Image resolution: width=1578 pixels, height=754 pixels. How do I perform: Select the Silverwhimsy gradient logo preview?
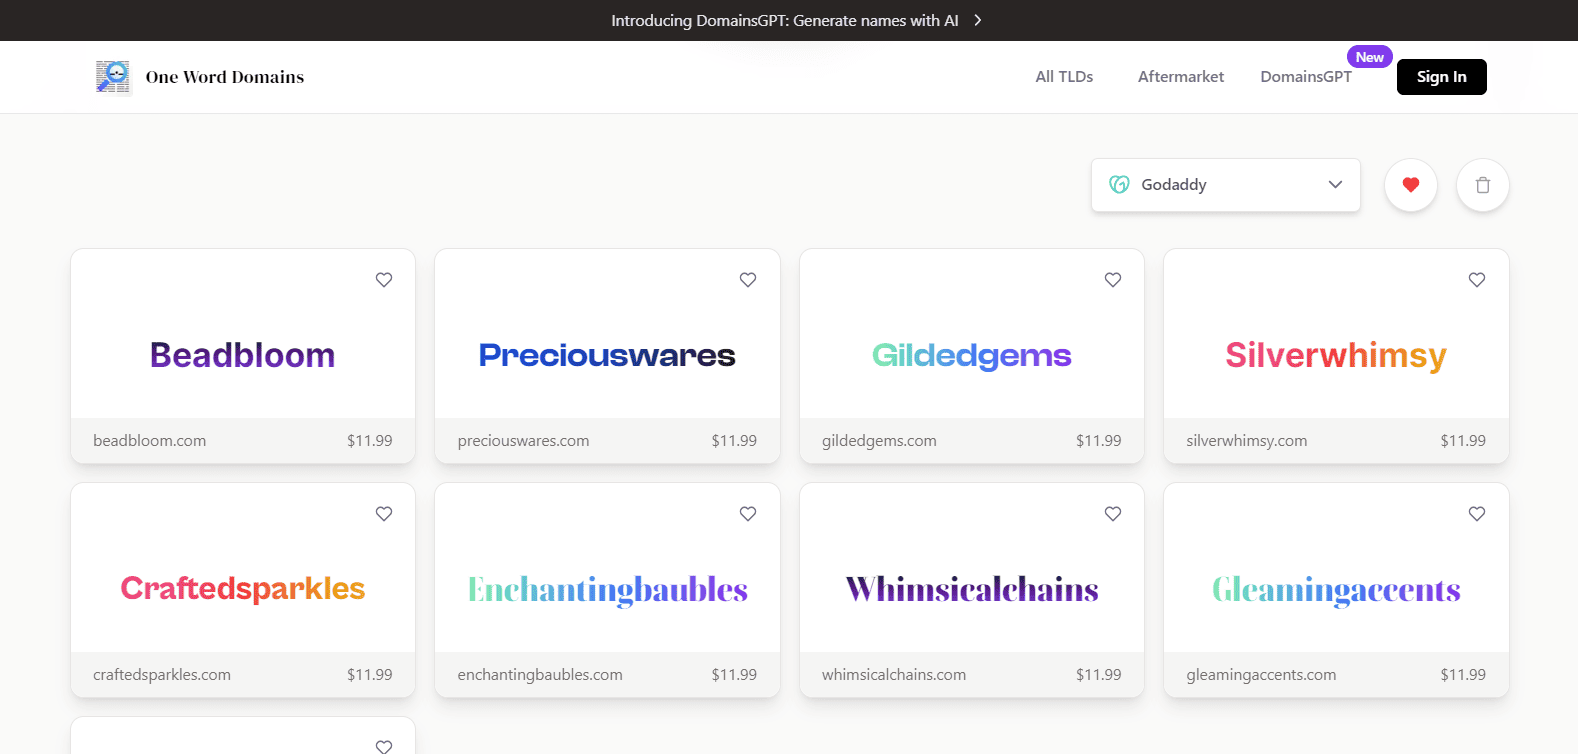[1336, 355]
